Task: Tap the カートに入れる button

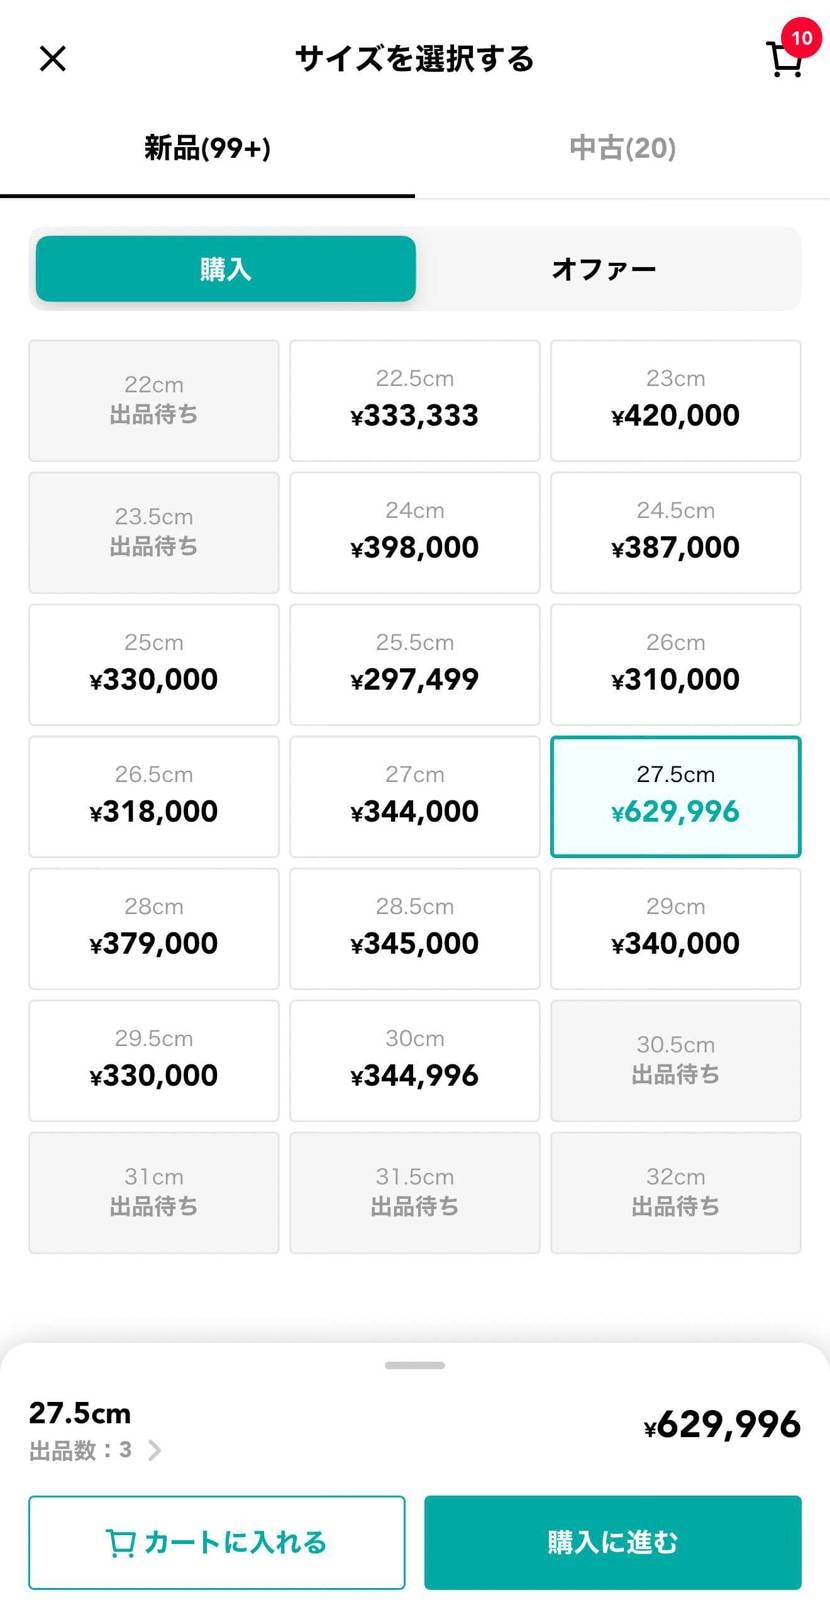Action: pos(217,1542)
